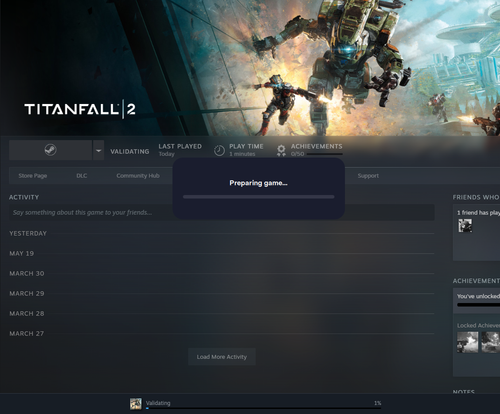The height and width of the screenshot is (414, 500).
Task: Click the '1 friend has played' text
Action: click(478, 213)
